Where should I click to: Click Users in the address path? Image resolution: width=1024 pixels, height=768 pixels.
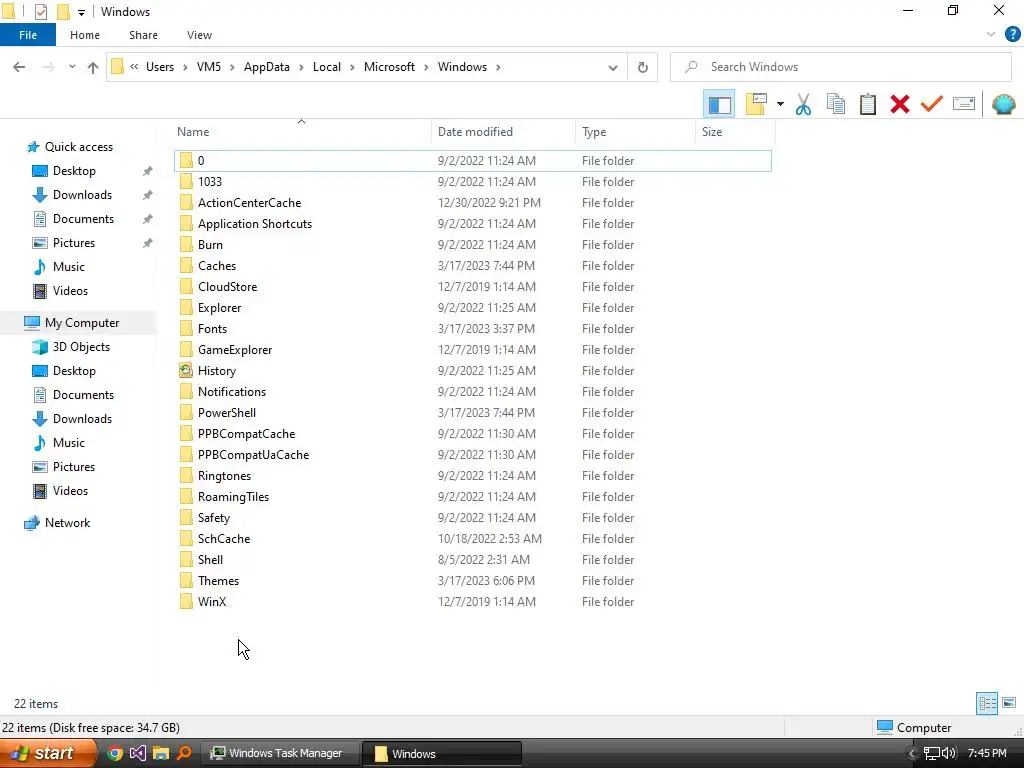click(160, 67)
